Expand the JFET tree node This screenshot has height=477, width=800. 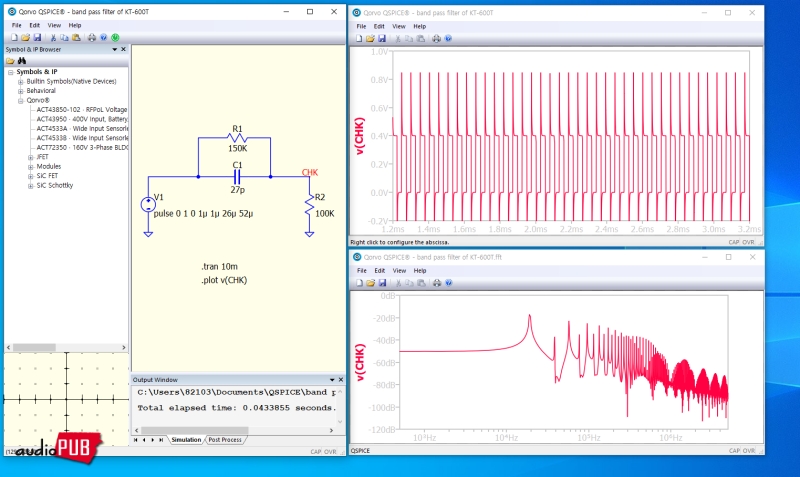click(x=31, y=157)
